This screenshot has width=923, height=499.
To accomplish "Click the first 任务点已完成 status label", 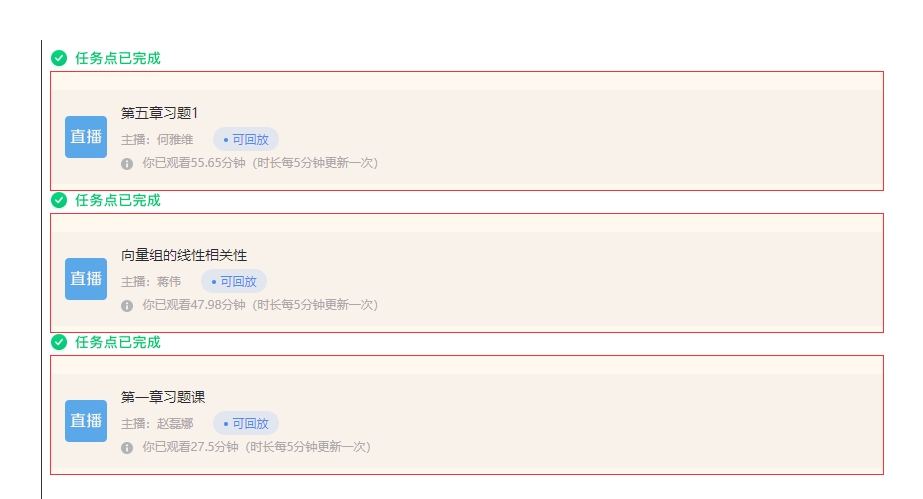I will (x=118, y=58).
